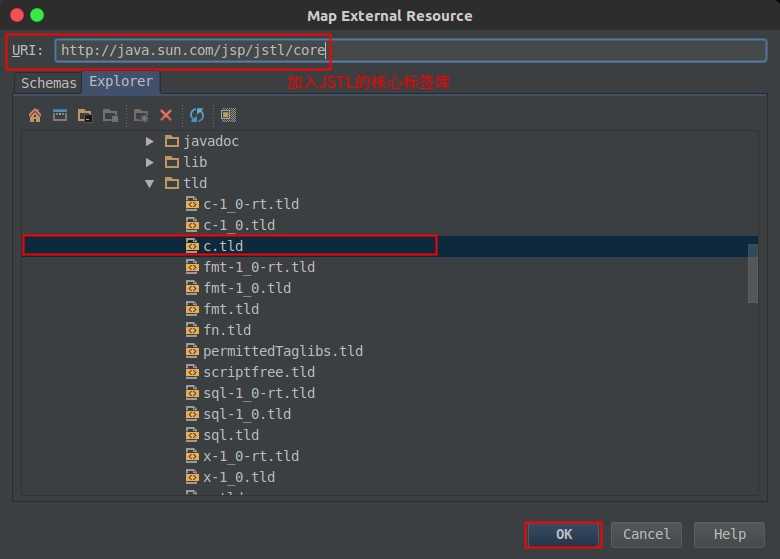Click the folder icon of javadoc
780x559 pixels.
point(172,141)
